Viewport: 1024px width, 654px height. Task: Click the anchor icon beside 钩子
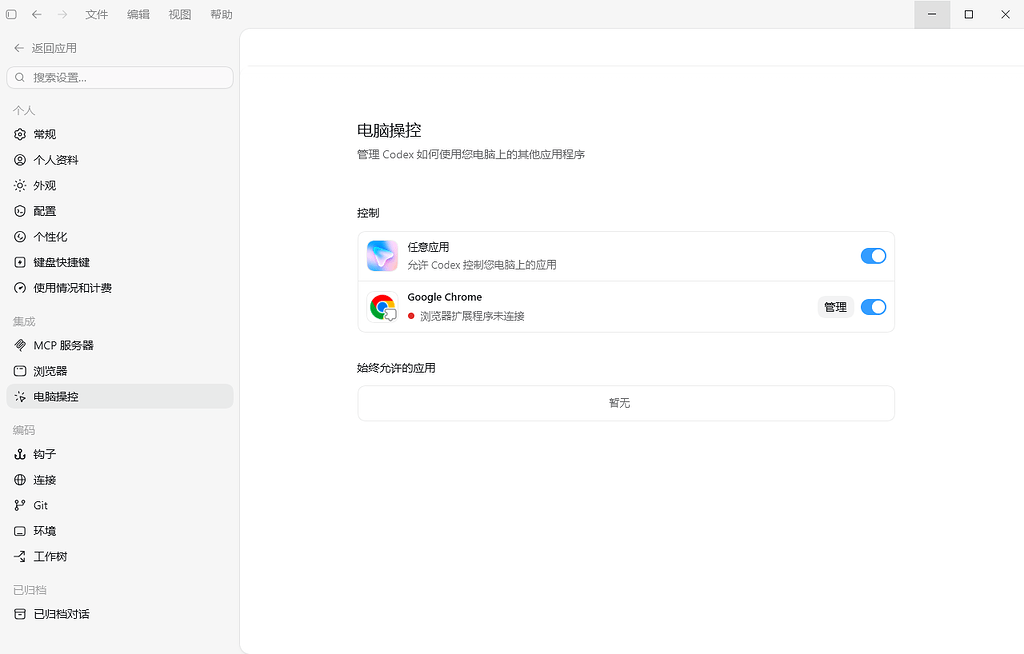pos(20,454)
